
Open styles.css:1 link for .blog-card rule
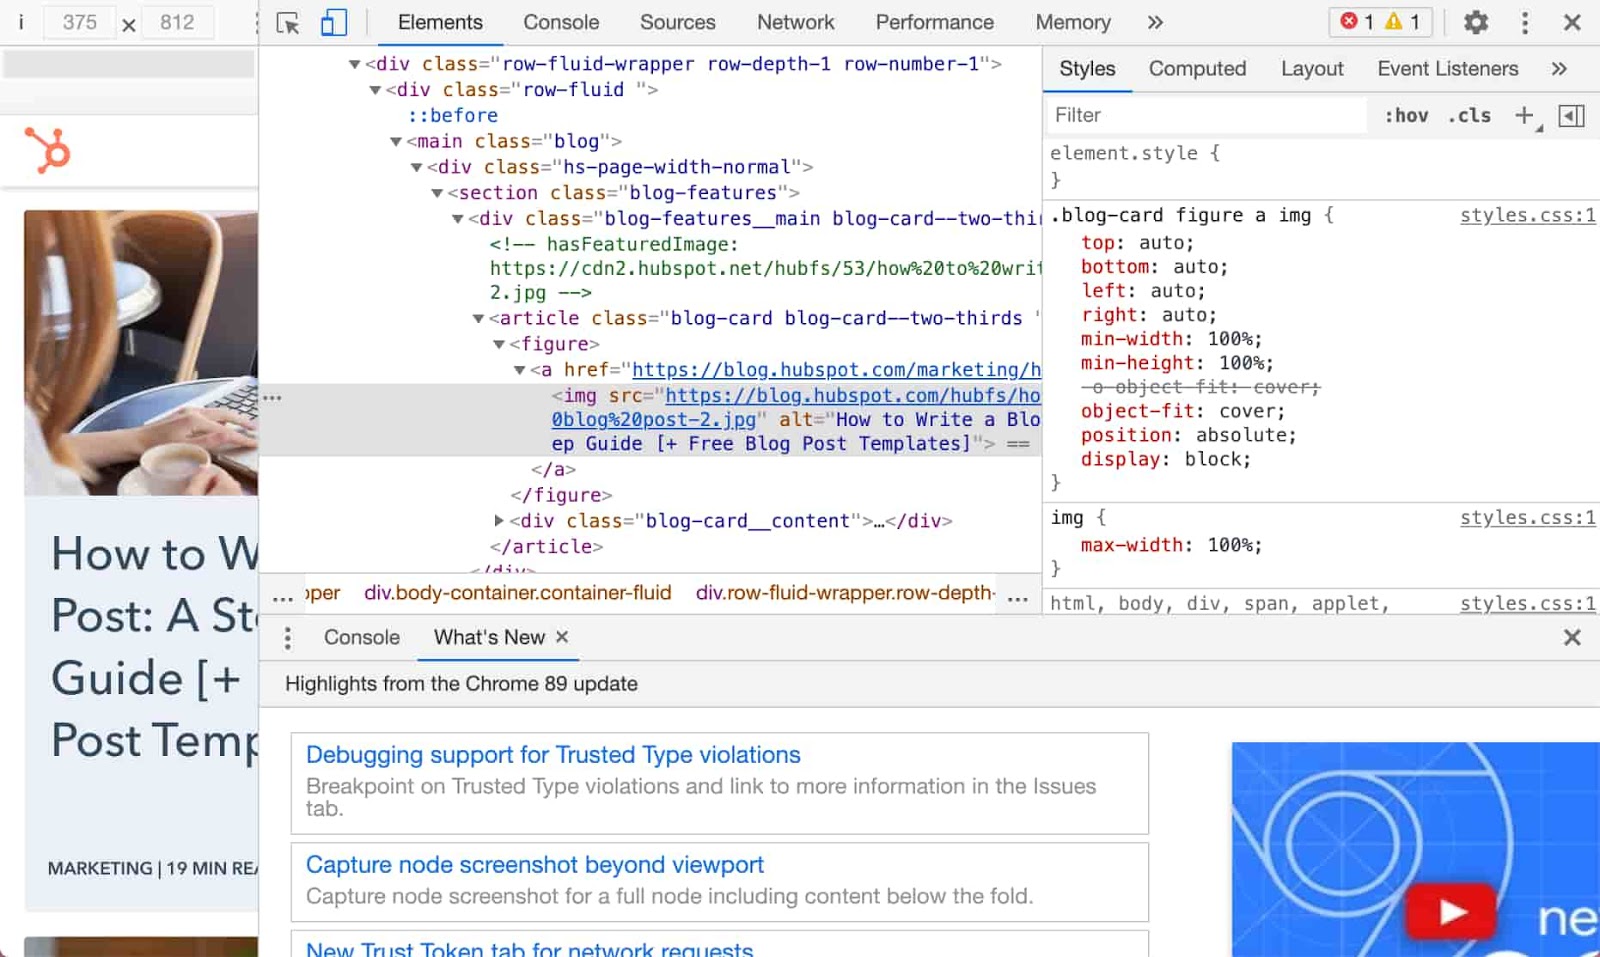pyautogui.click(x=1527, y=215)
